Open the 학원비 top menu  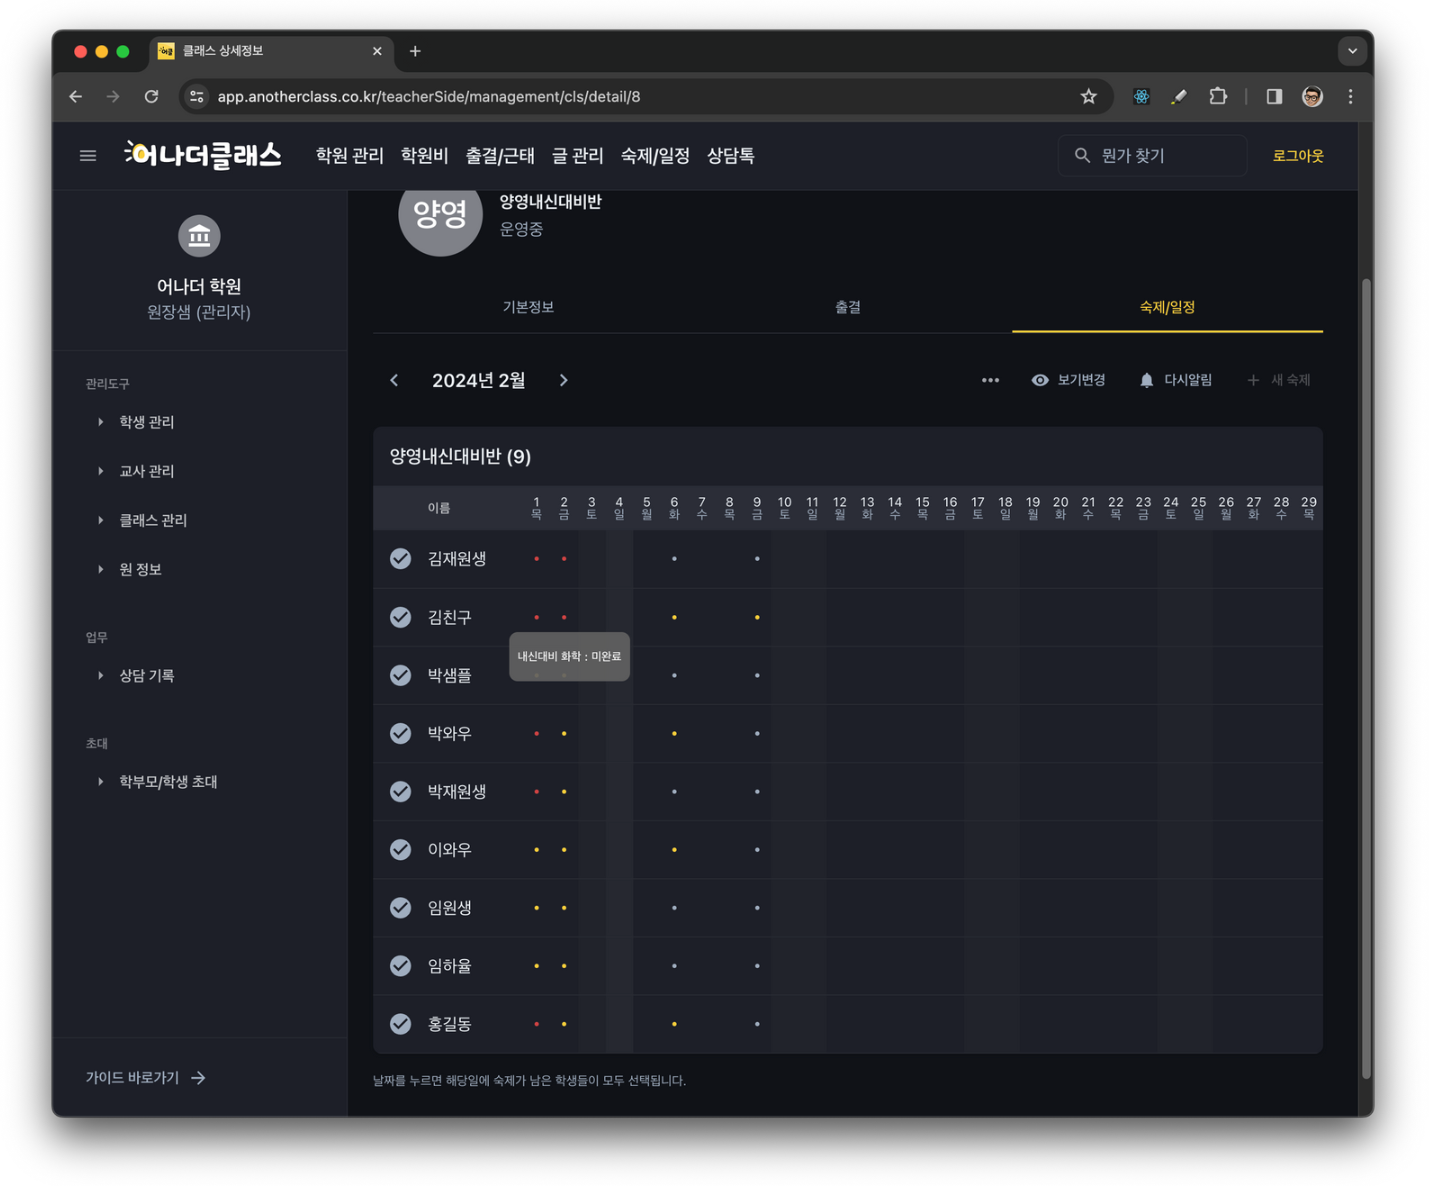coord(424,156)
